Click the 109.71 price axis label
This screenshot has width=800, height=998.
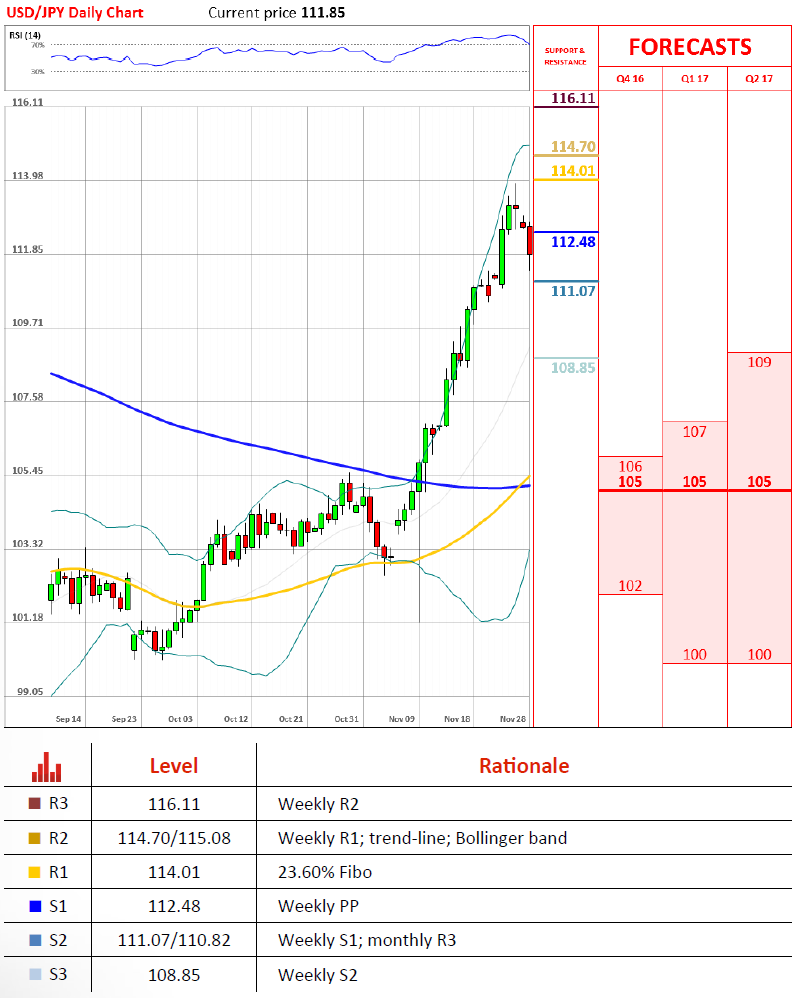coord(27,323)
